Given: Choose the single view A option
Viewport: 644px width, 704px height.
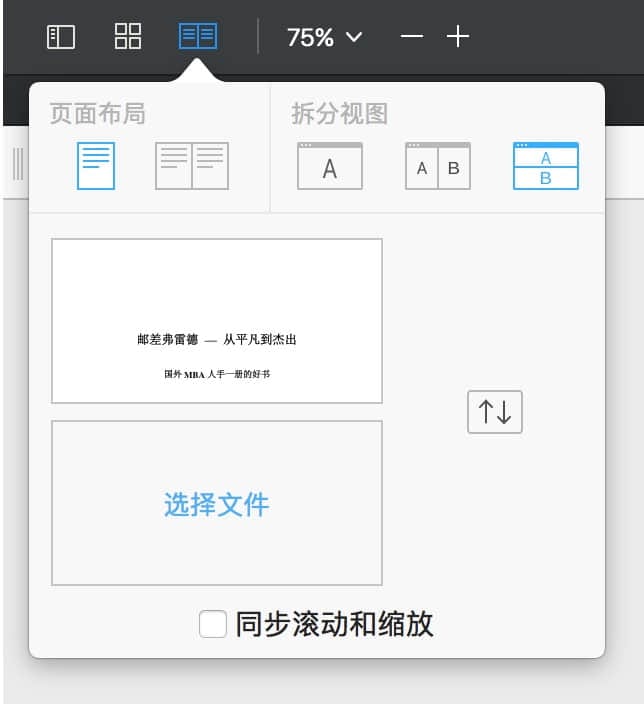Looking at the screenshot, I should pos(330,166).
